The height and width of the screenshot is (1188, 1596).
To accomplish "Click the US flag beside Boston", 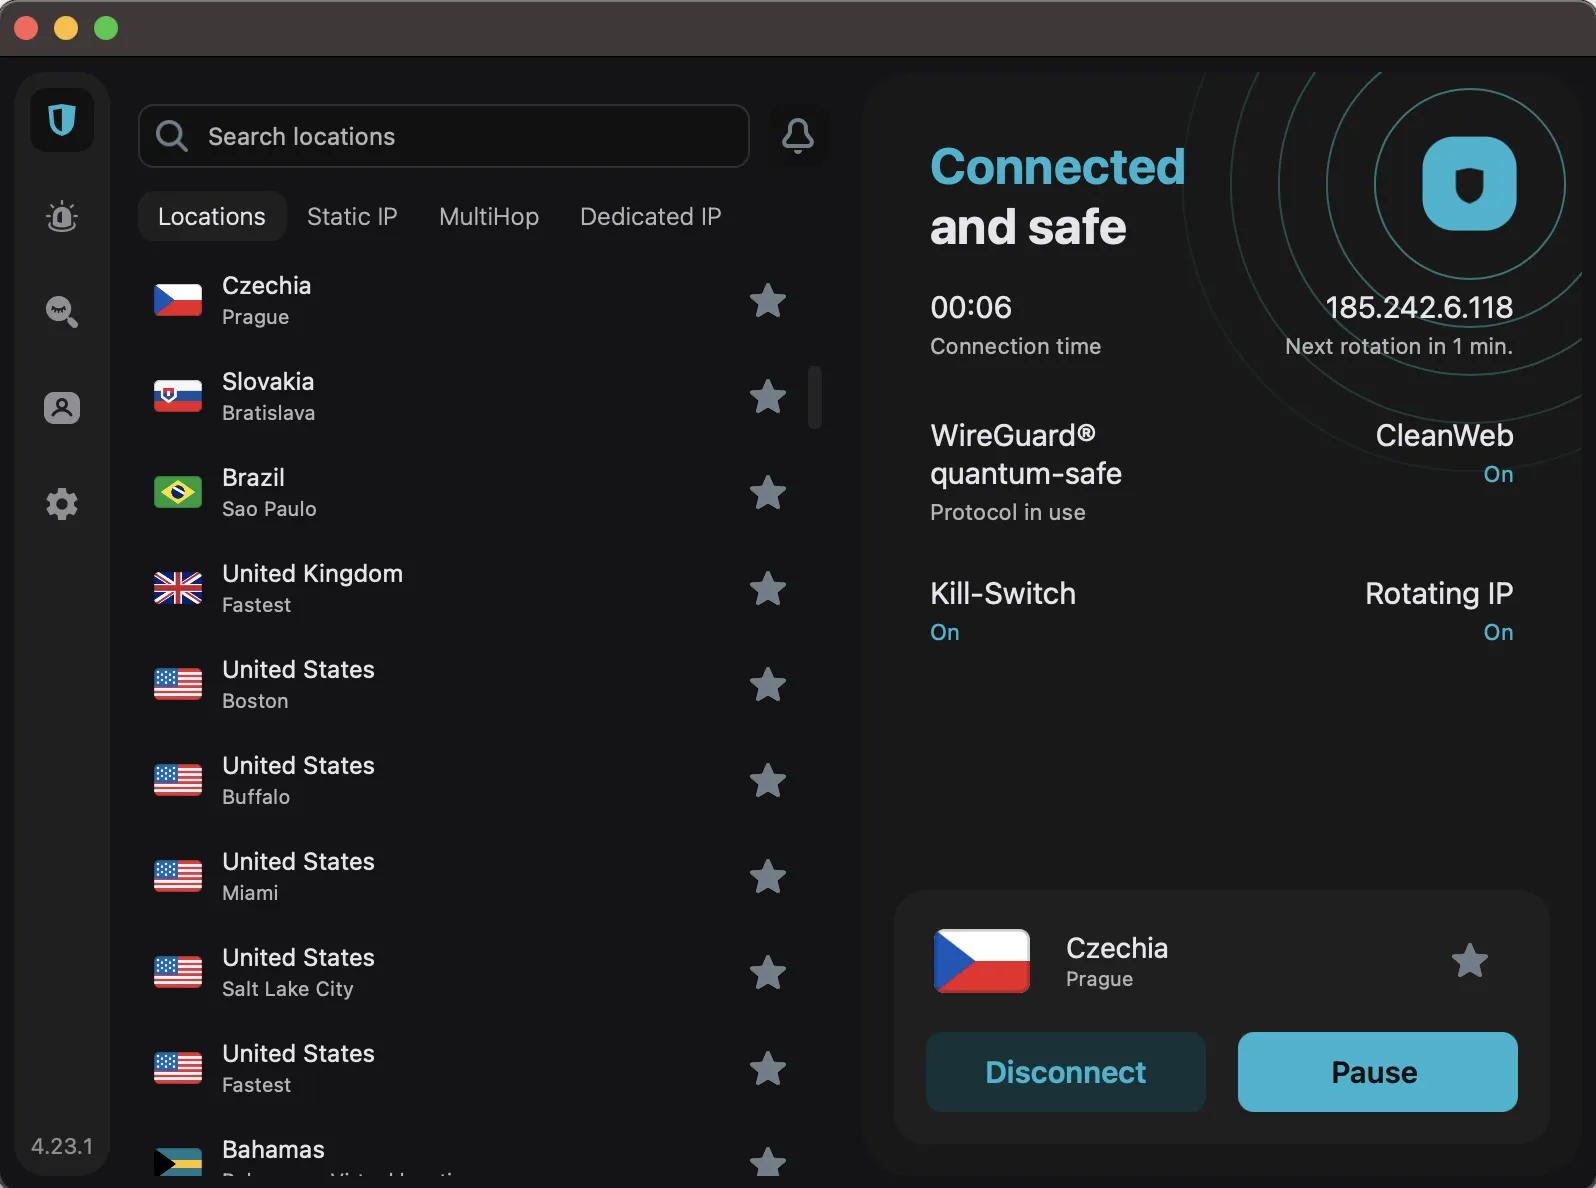I will click(178, 684).
